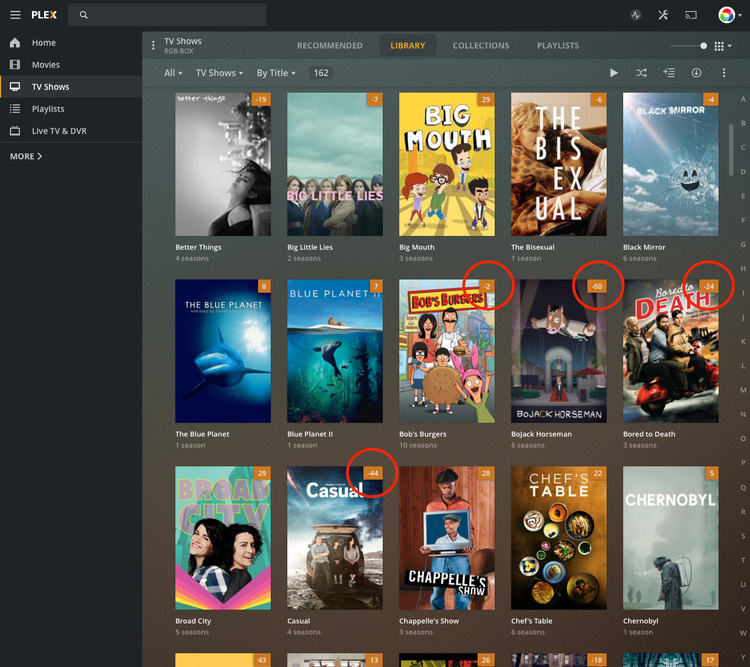The width and height of the screenshot is (750, 667).
Task: Open the All filter dropdown
Action: tap(173, 73)
